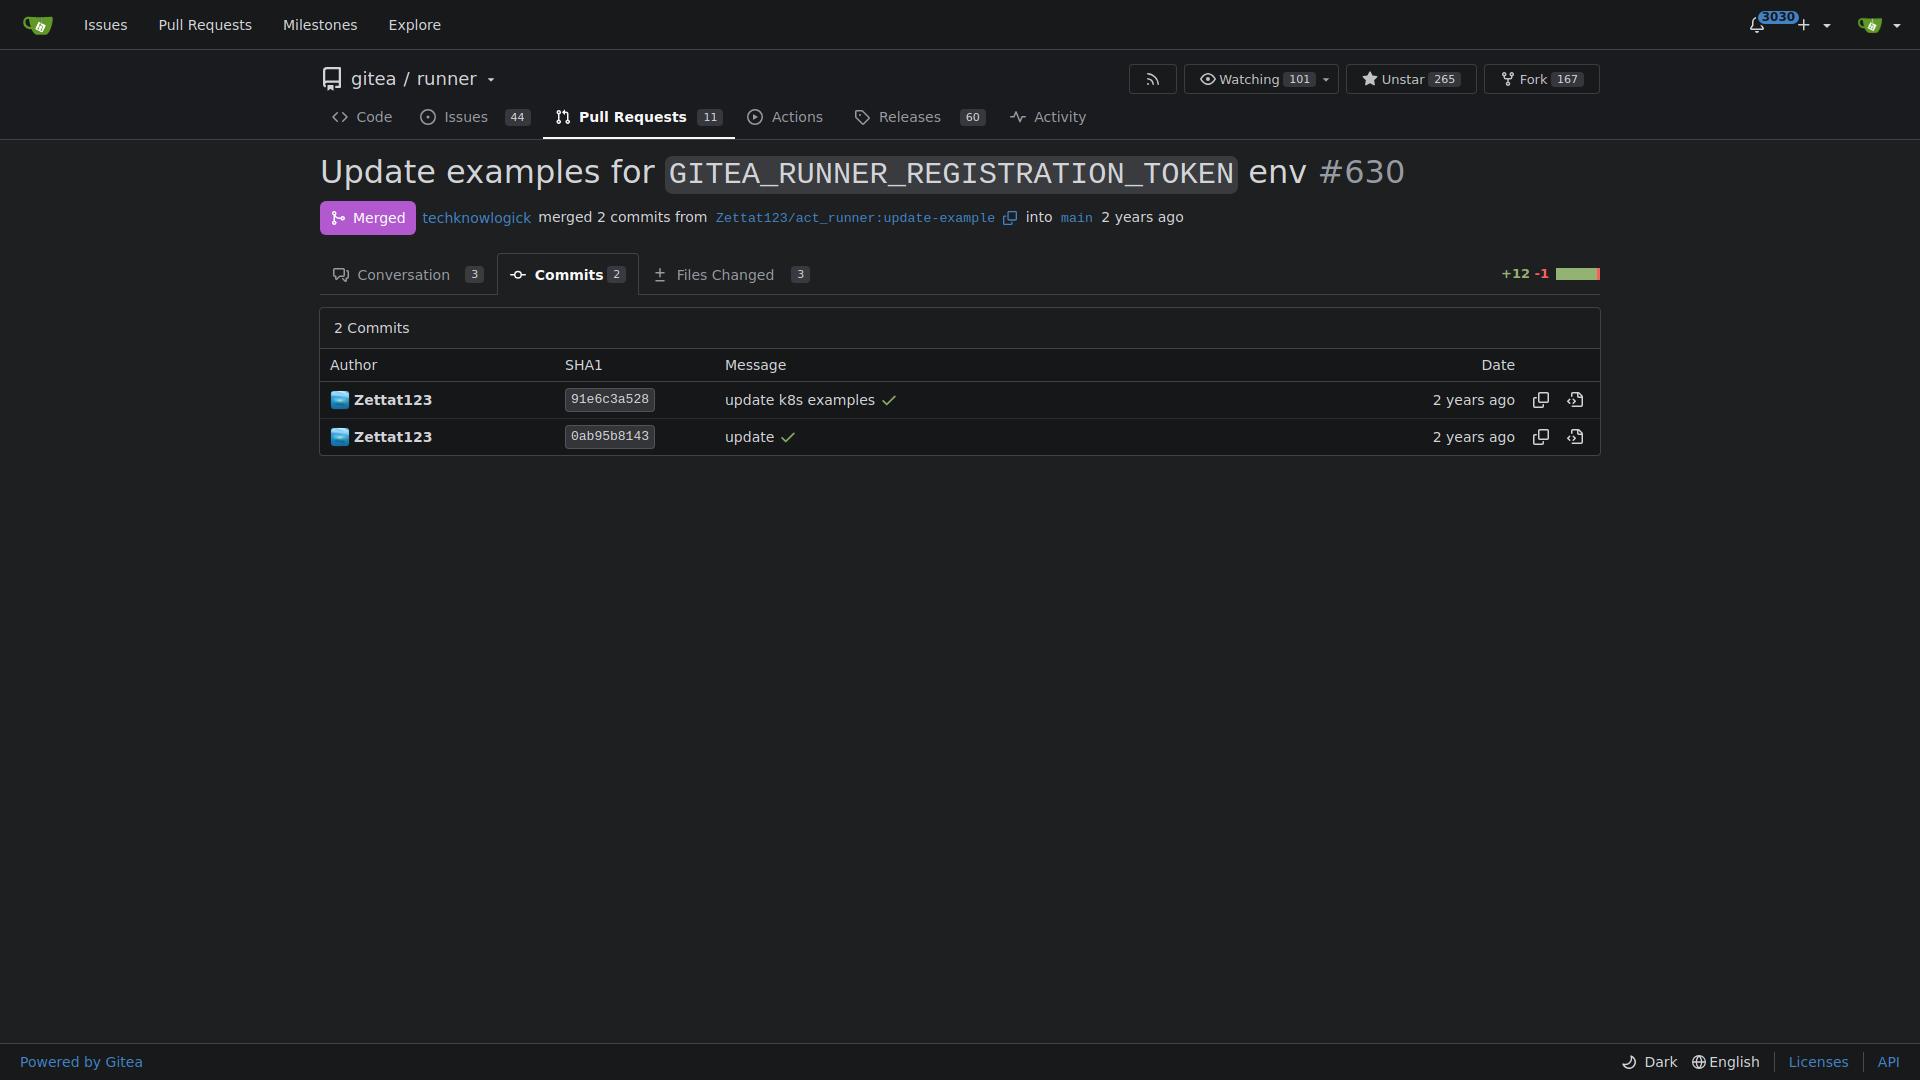The width and height of the screenshot is (1920, 1080).
Task: Browse files at commit 0ab95b8143
Action: [1575, 437]
